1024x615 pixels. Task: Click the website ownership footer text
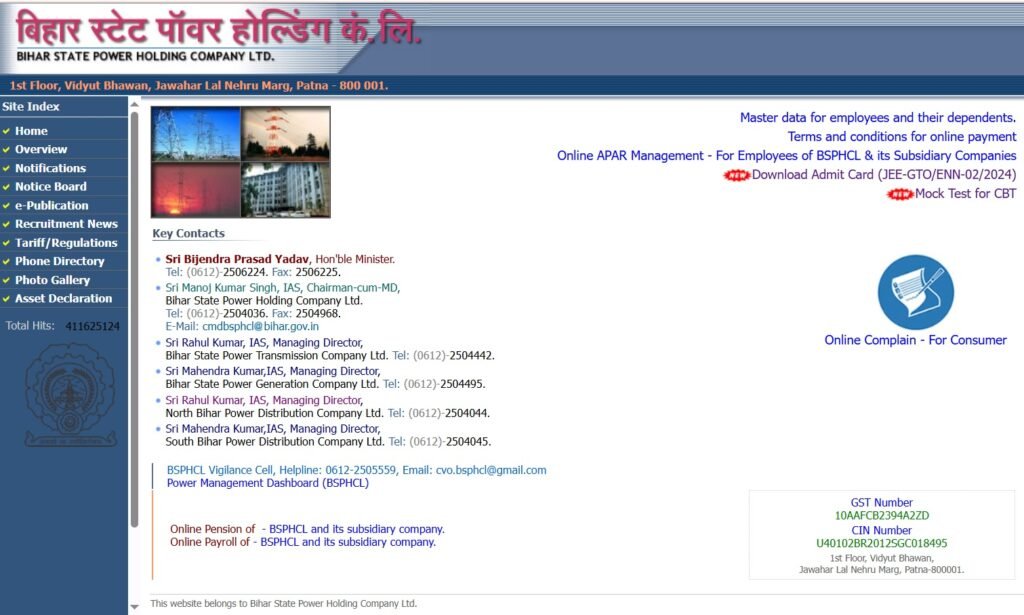coord(283,604)
